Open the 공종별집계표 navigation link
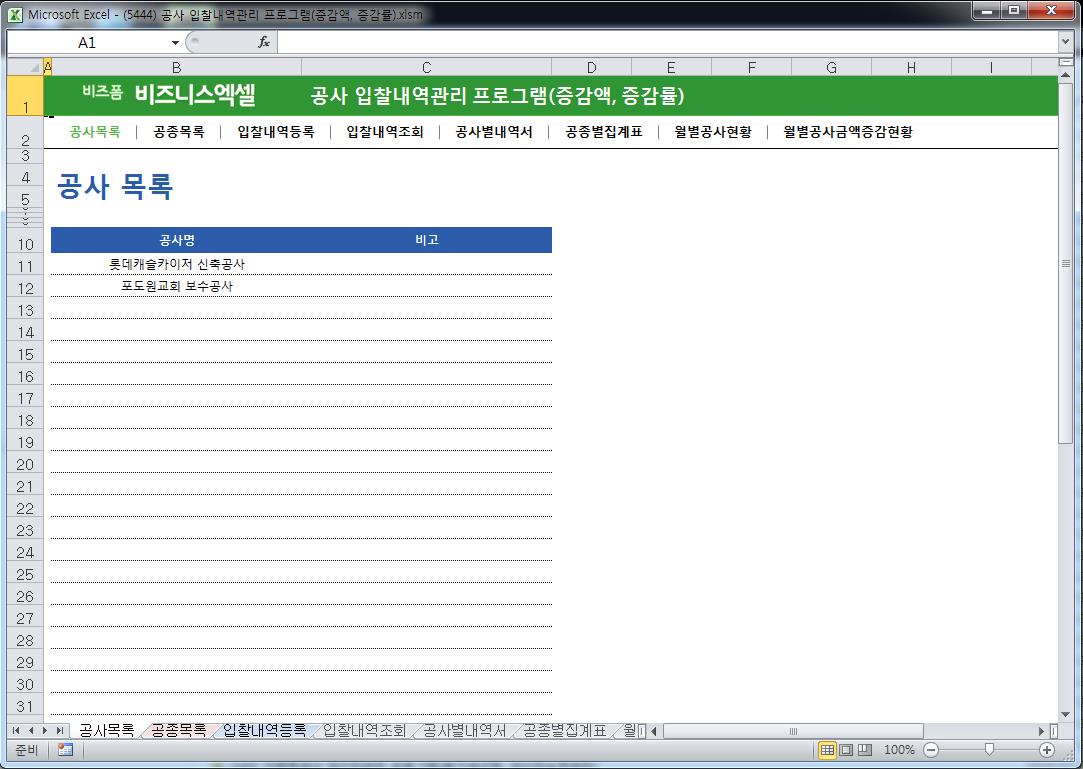 604,131
